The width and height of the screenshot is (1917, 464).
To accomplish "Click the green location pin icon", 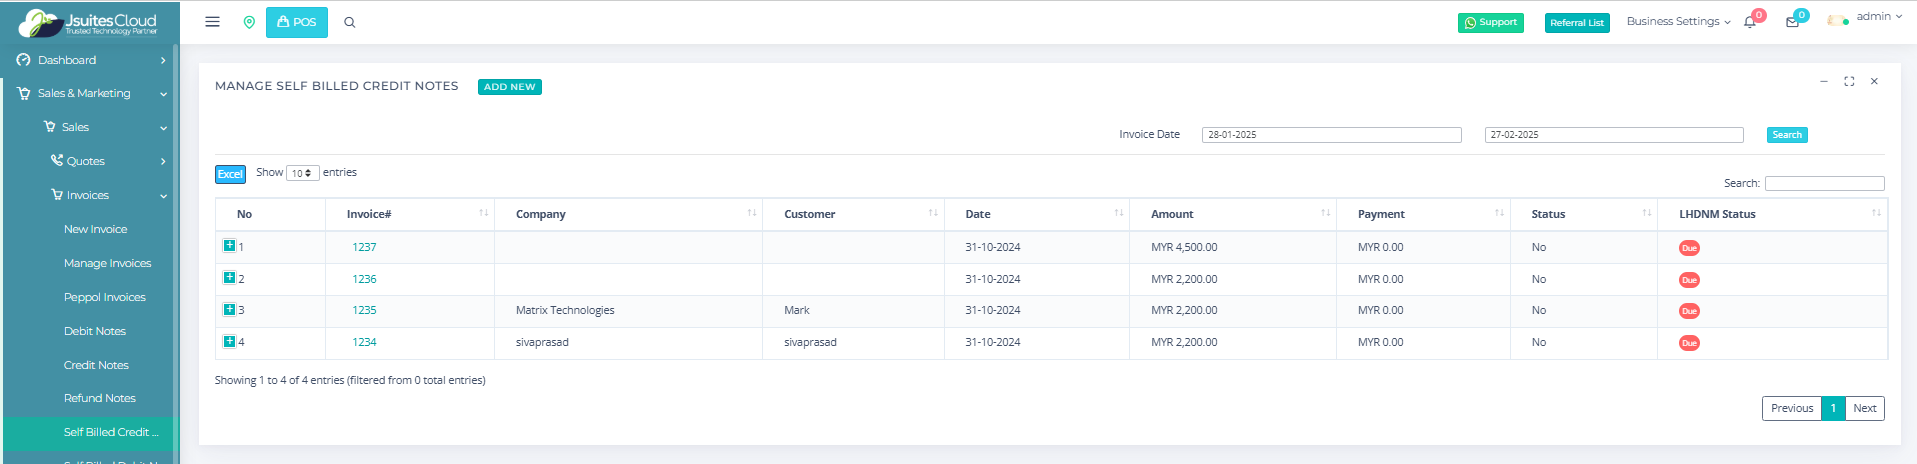I will (x=249, y=22).
